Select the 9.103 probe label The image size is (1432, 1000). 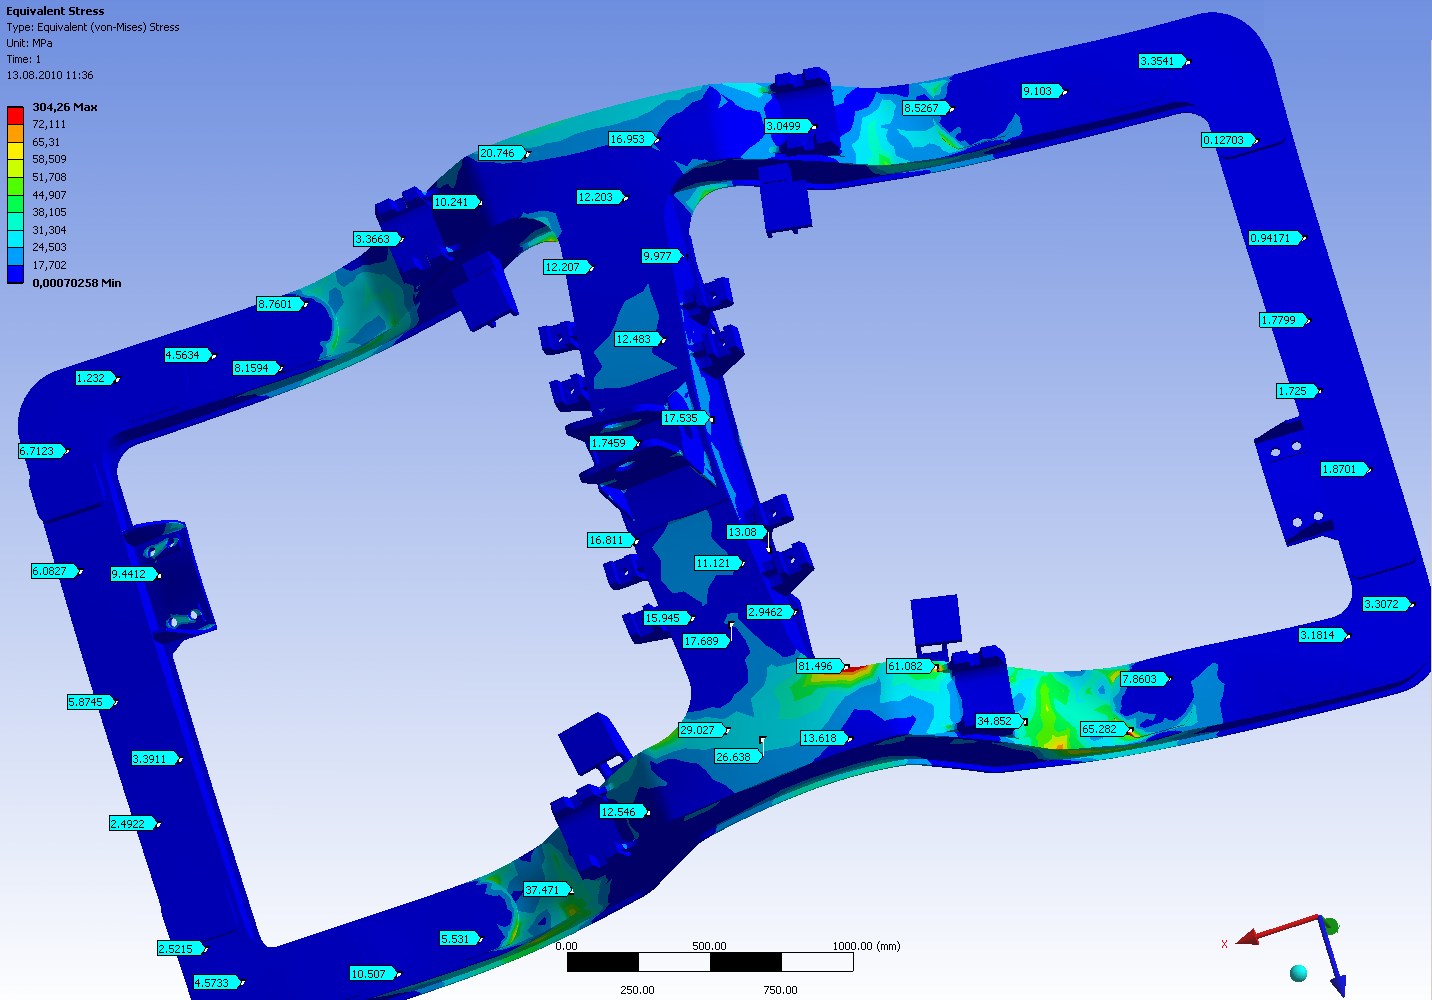click(1041, 91)
